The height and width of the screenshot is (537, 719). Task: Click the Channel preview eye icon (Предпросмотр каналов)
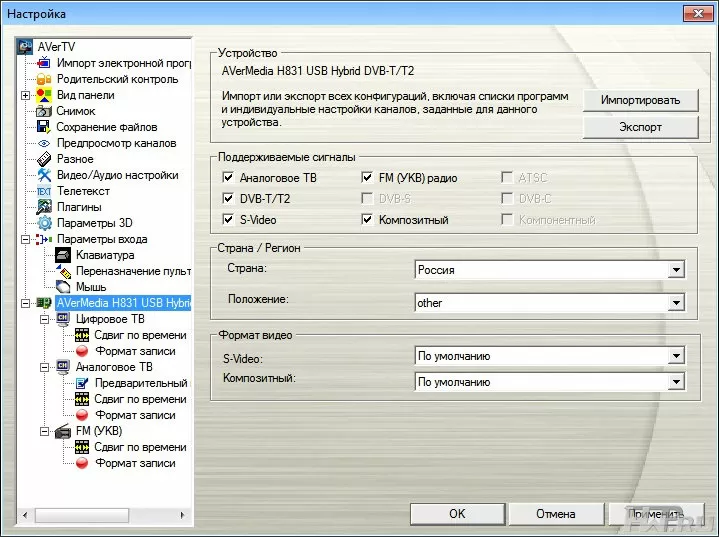43,143
